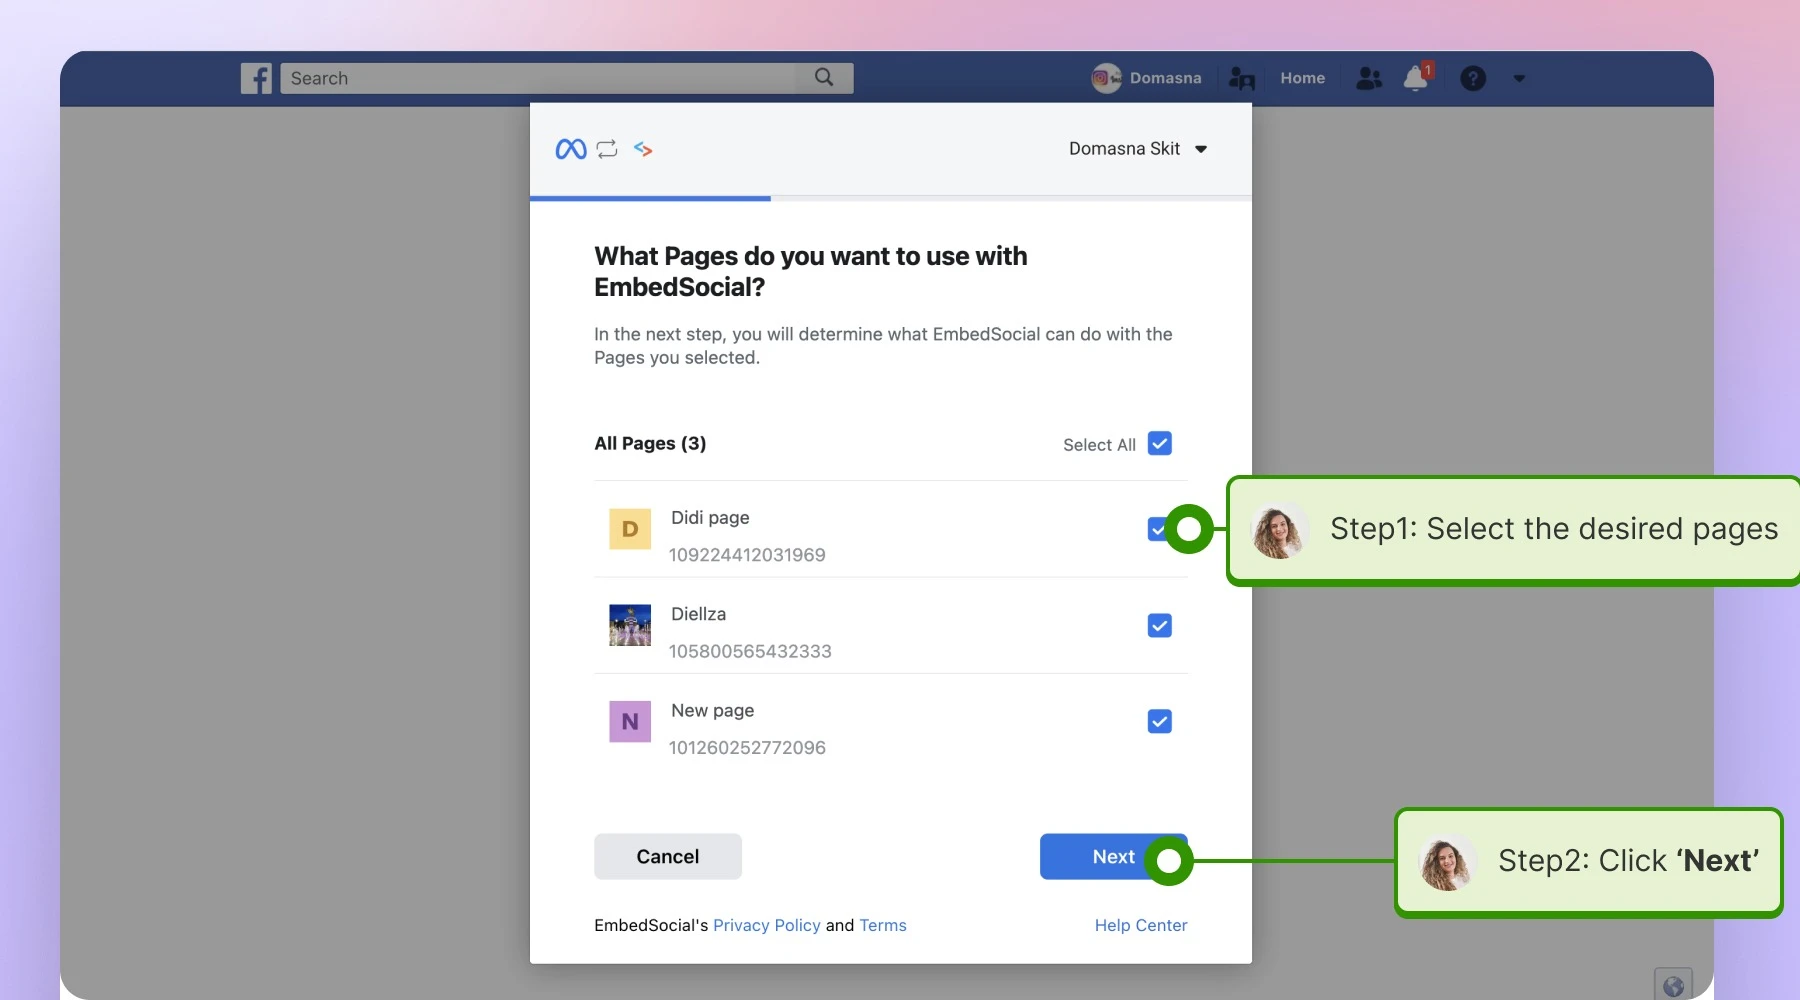Click the Didi page 'D' avatar
Screen dimensions: 1800x1000
tap(630, 529)
